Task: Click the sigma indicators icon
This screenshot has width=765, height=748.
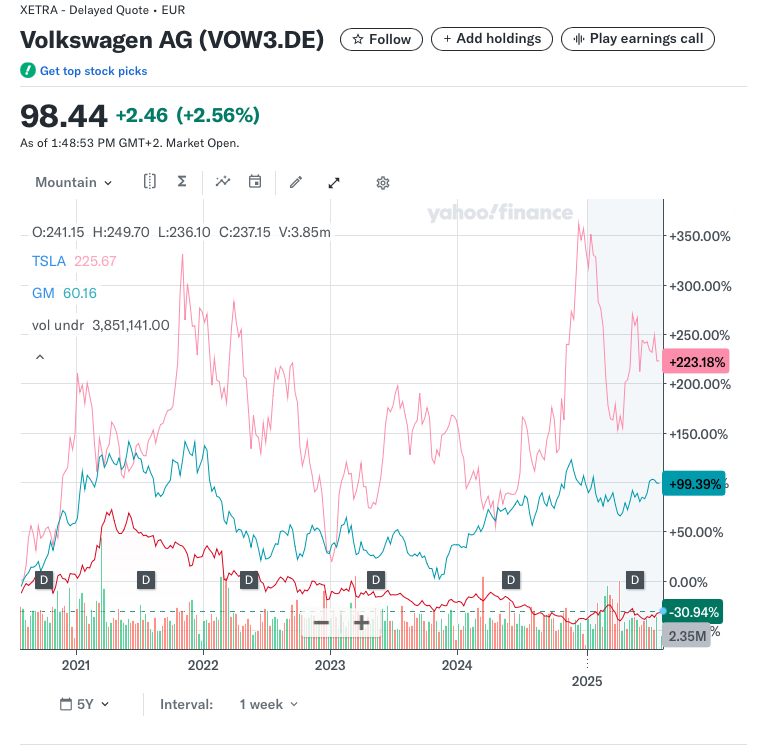Action: pyautogui.click(x=182, y=182)
